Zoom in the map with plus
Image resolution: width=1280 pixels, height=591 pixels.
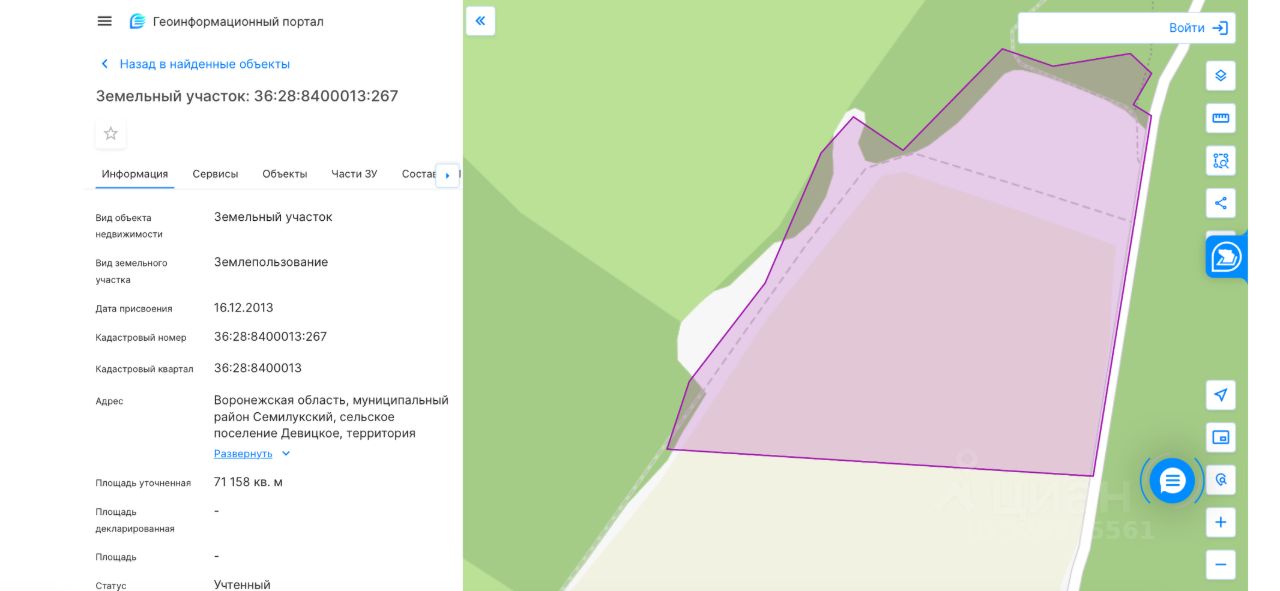[1220, 522]
